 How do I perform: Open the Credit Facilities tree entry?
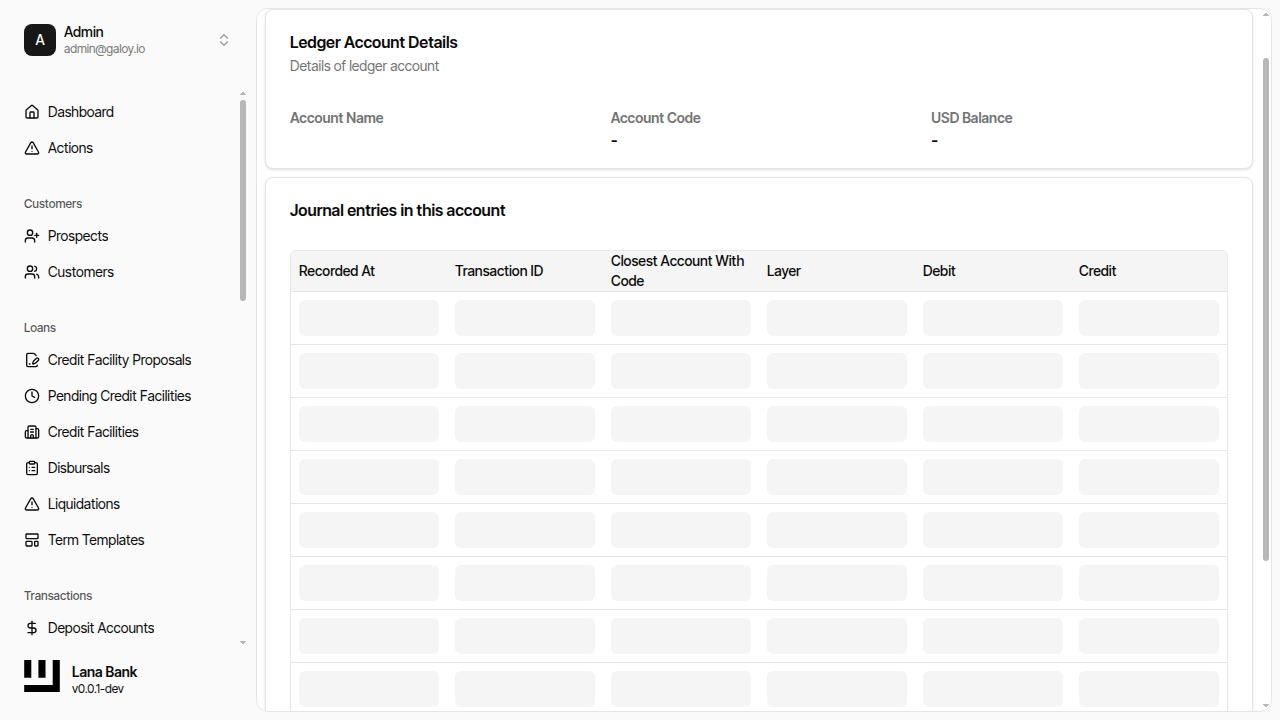click(x=93, y=431)
